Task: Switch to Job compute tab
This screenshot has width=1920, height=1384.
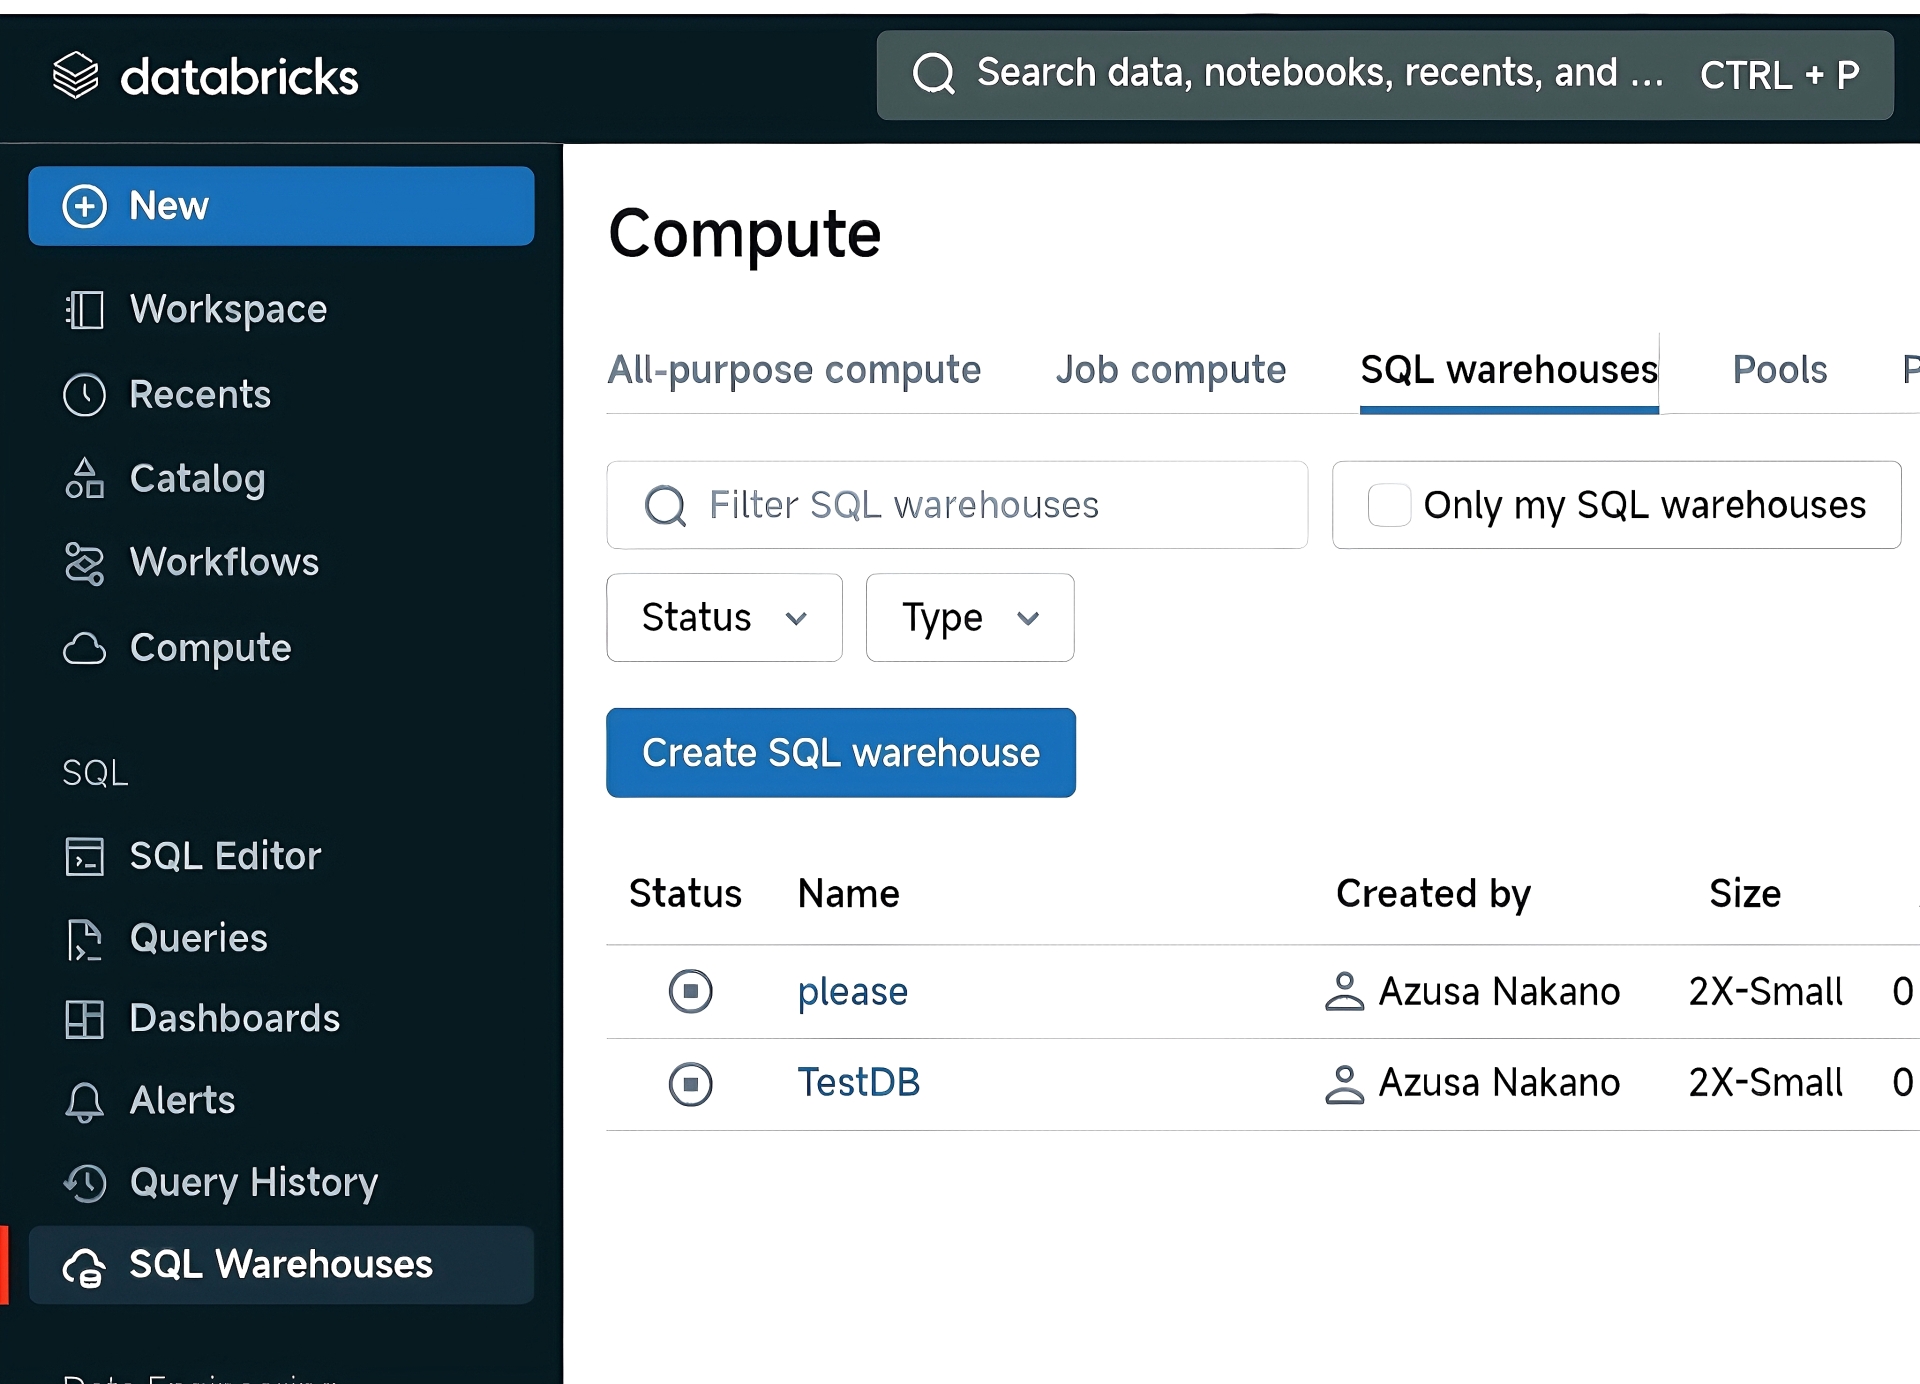Action: (1172, 368)
